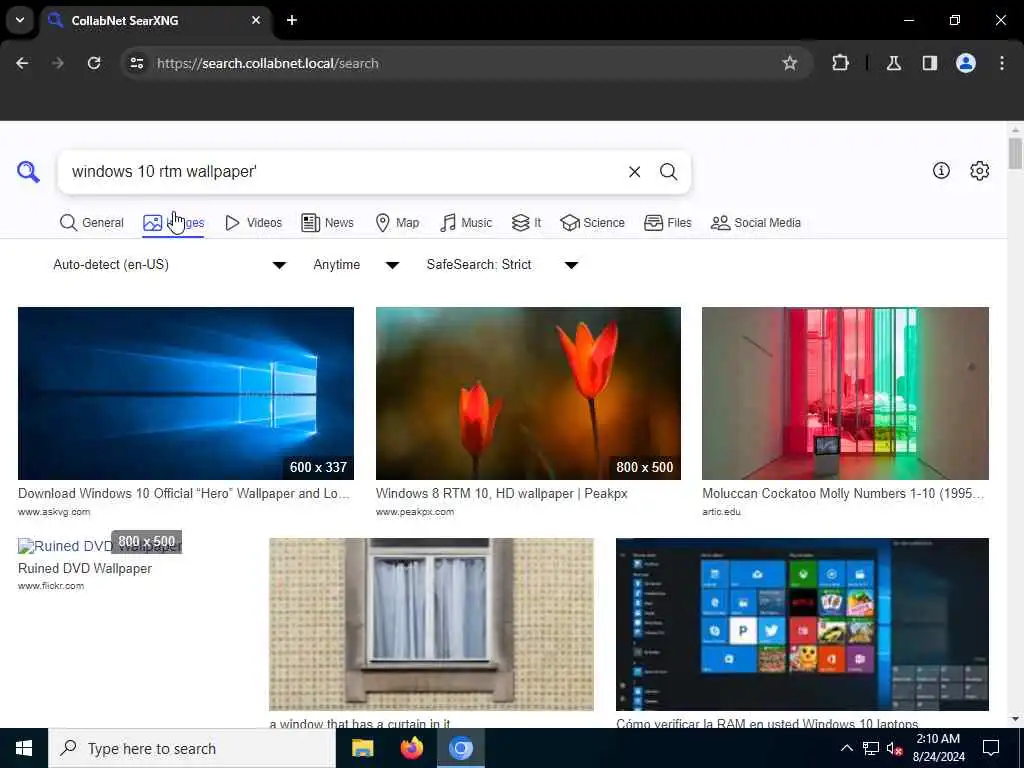
Task: Open the Chrome three-dot menu
Action: [1002, 63]
